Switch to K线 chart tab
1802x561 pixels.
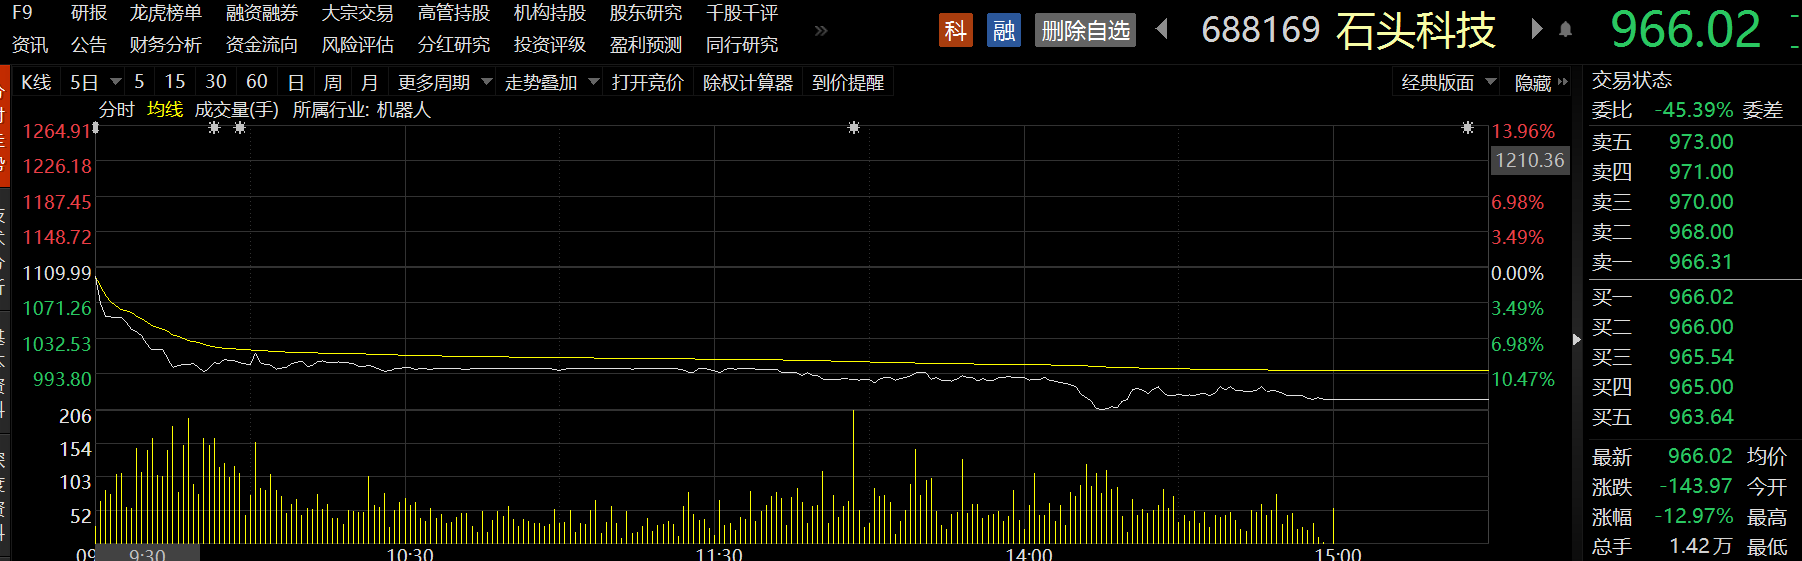[x=36, y=82]
